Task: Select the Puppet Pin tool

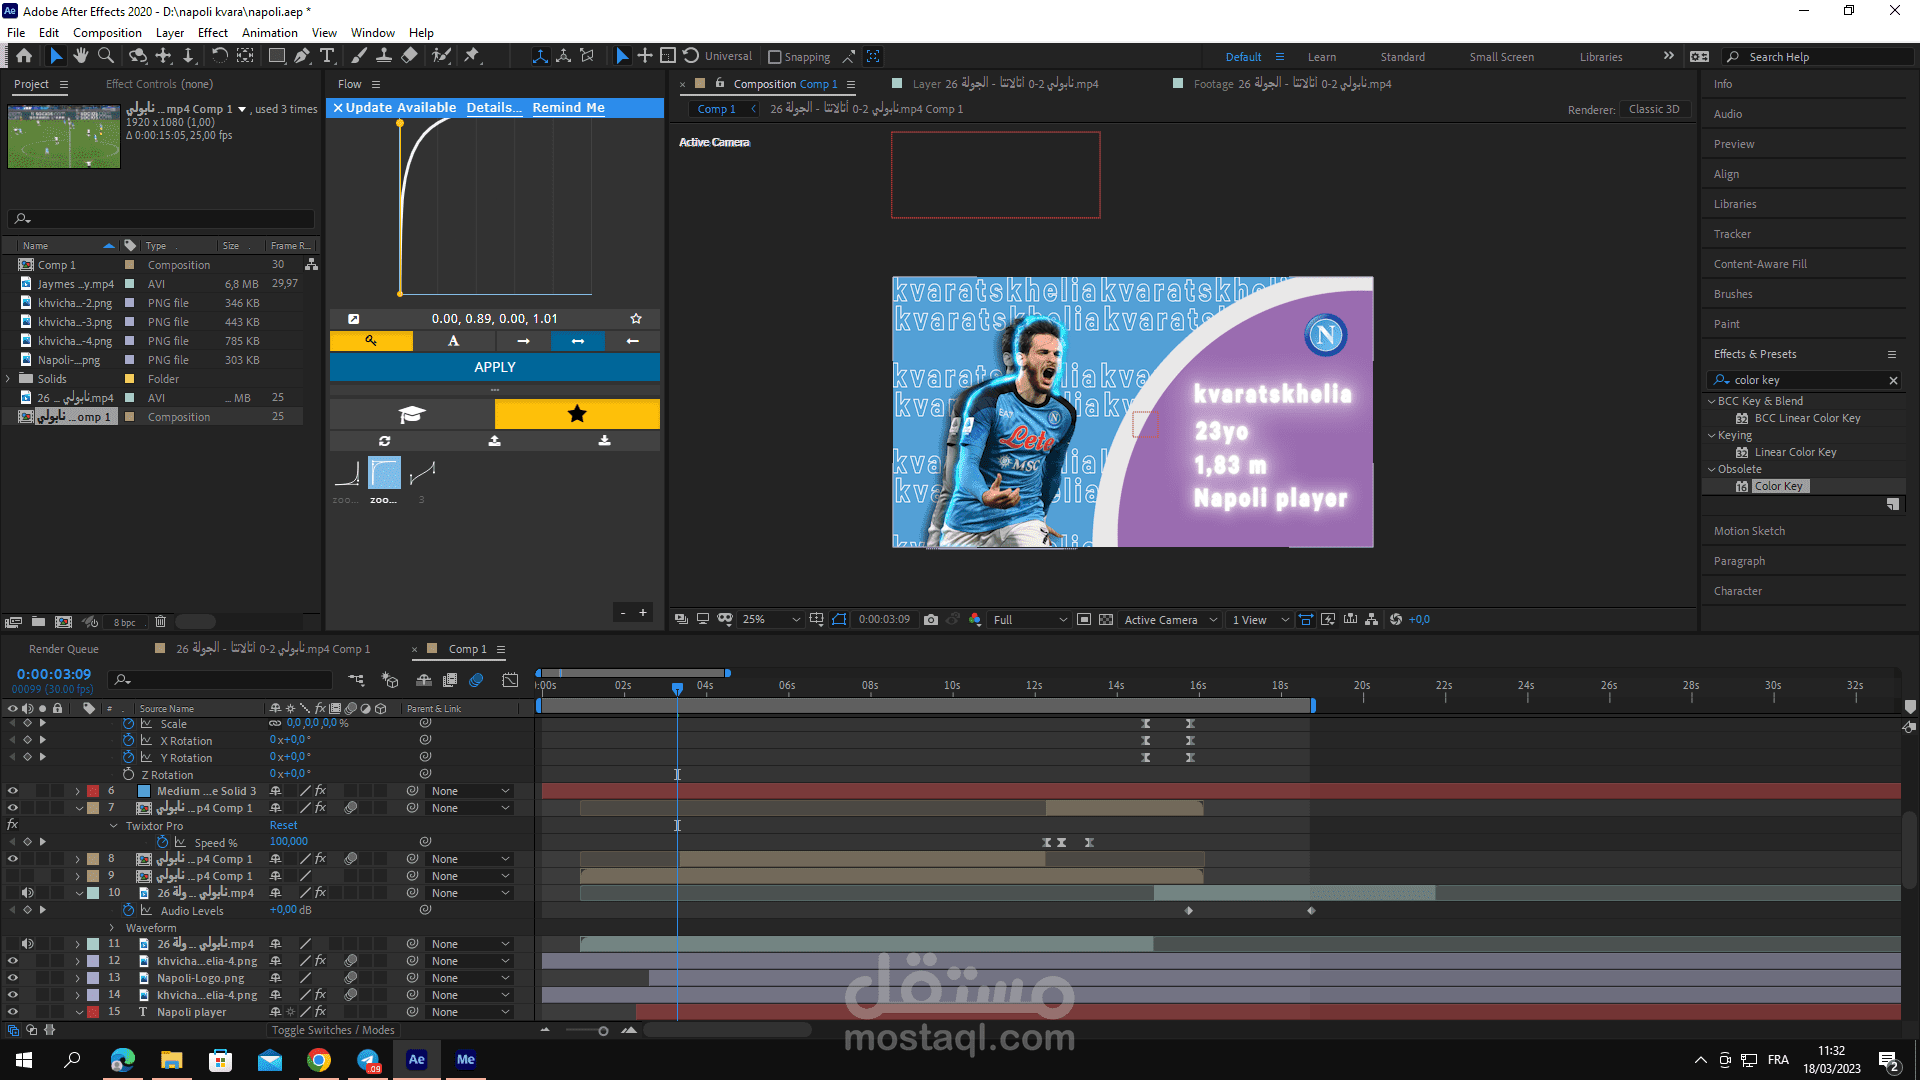Action: click(472, 56)
